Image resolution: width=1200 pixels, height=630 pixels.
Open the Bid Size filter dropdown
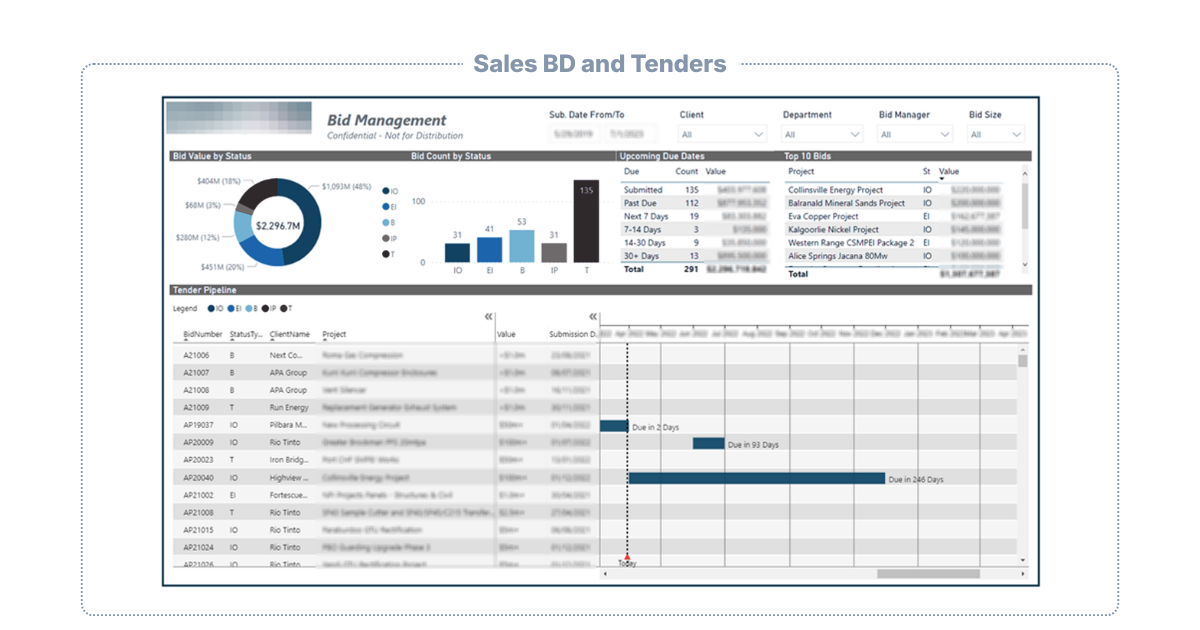click(996, 134)
